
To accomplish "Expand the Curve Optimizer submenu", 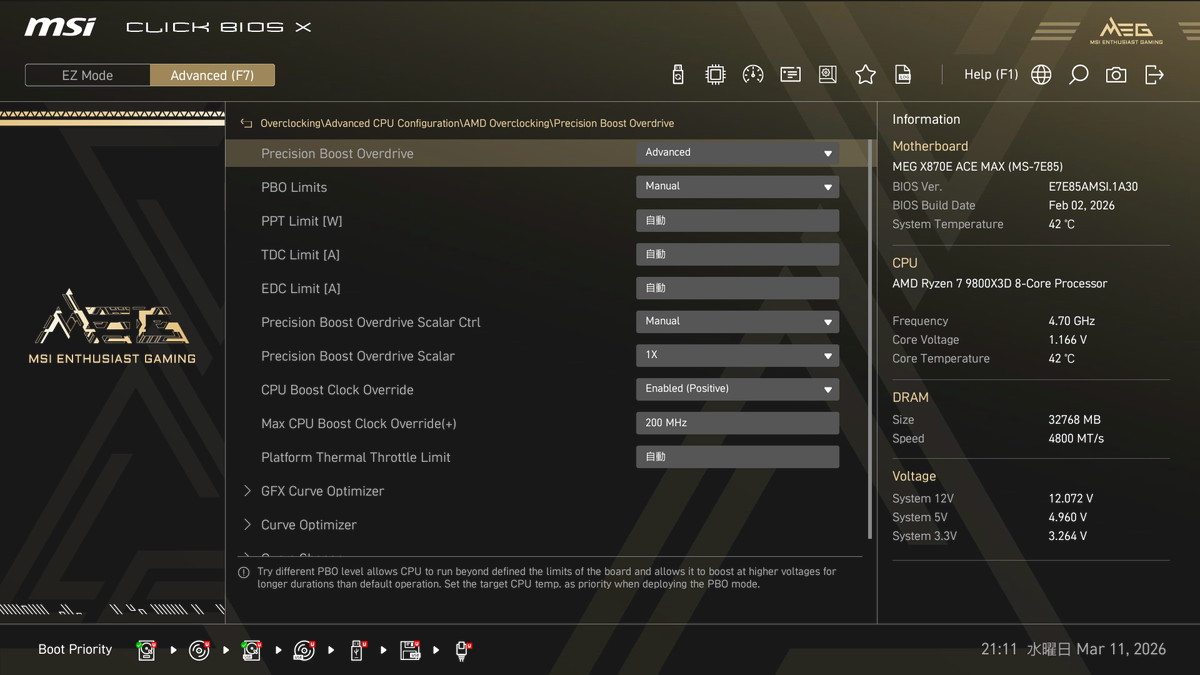I will point(308,525).
